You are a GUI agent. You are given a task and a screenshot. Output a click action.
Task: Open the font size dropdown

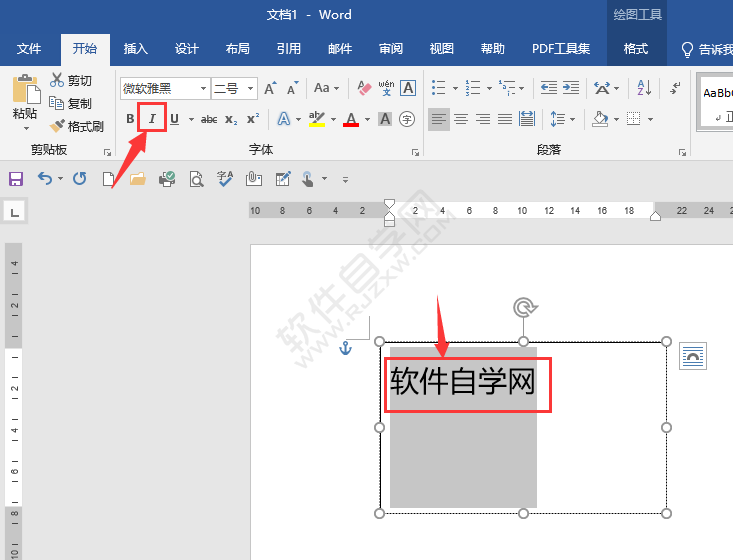click(x=251, y=88)
